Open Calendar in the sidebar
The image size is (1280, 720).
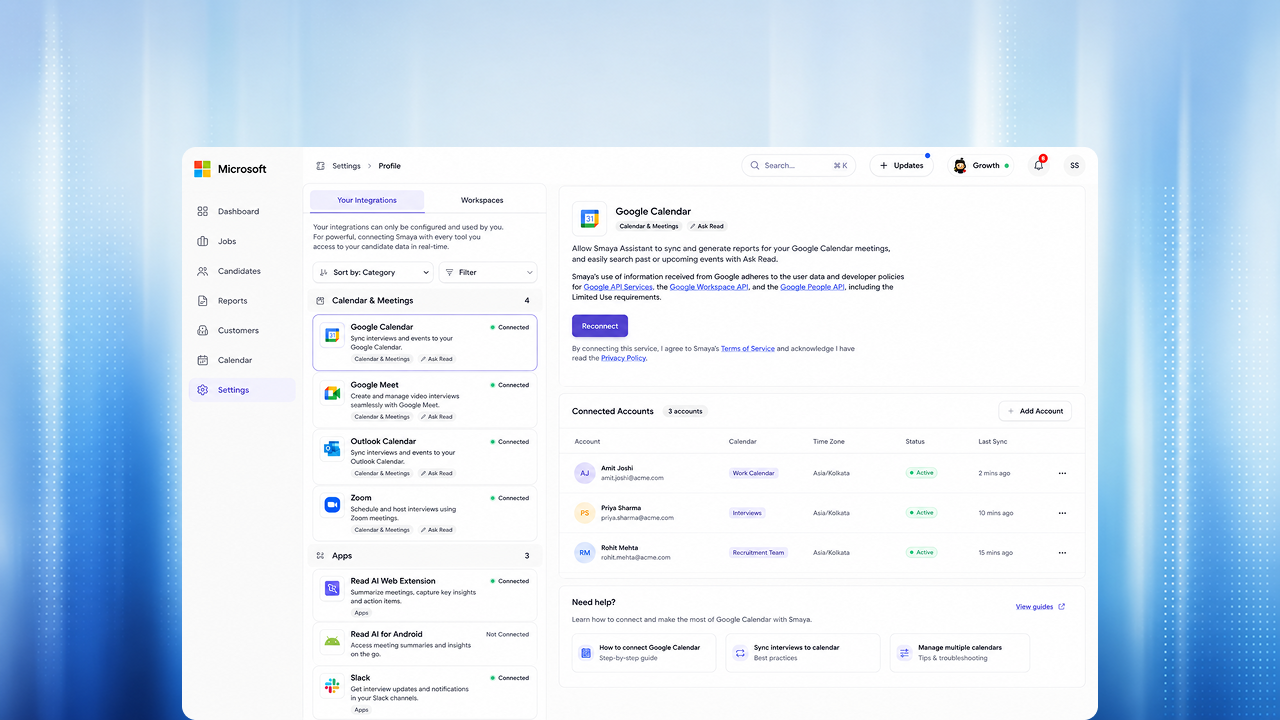point(242,360)
